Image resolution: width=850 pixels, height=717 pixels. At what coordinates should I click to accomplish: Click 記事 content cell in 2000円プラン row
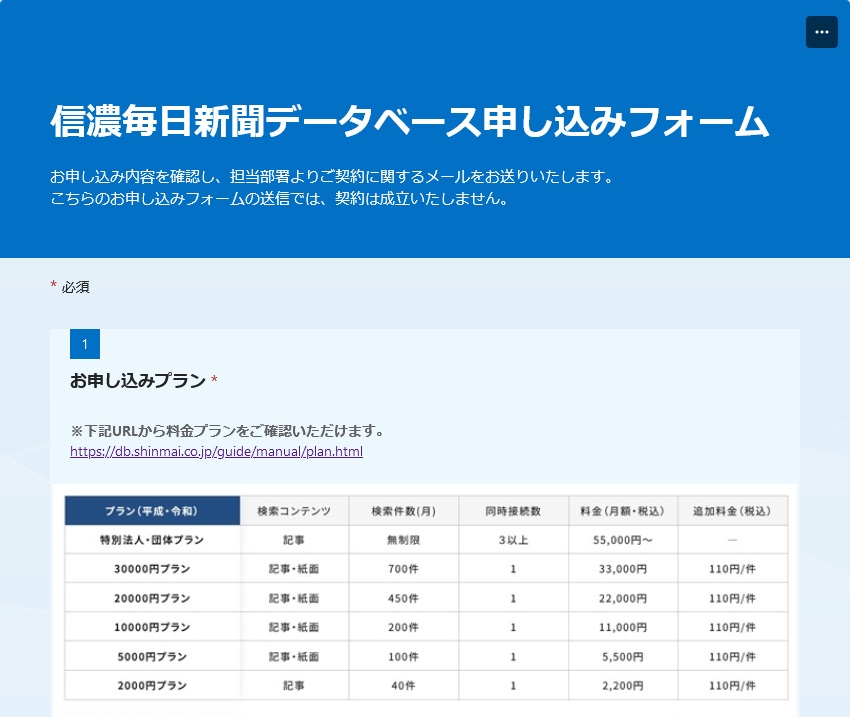(294, 686)
